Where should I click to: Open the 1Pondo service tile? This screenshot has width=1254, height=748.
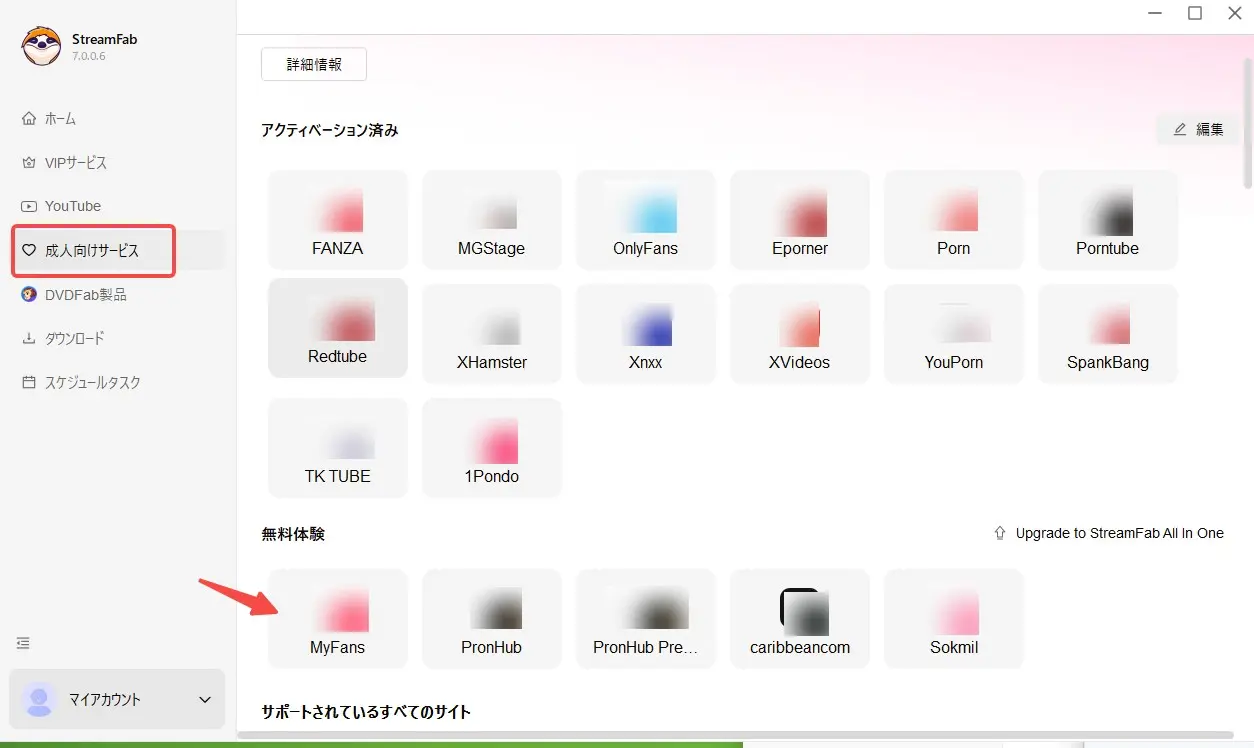492,448
